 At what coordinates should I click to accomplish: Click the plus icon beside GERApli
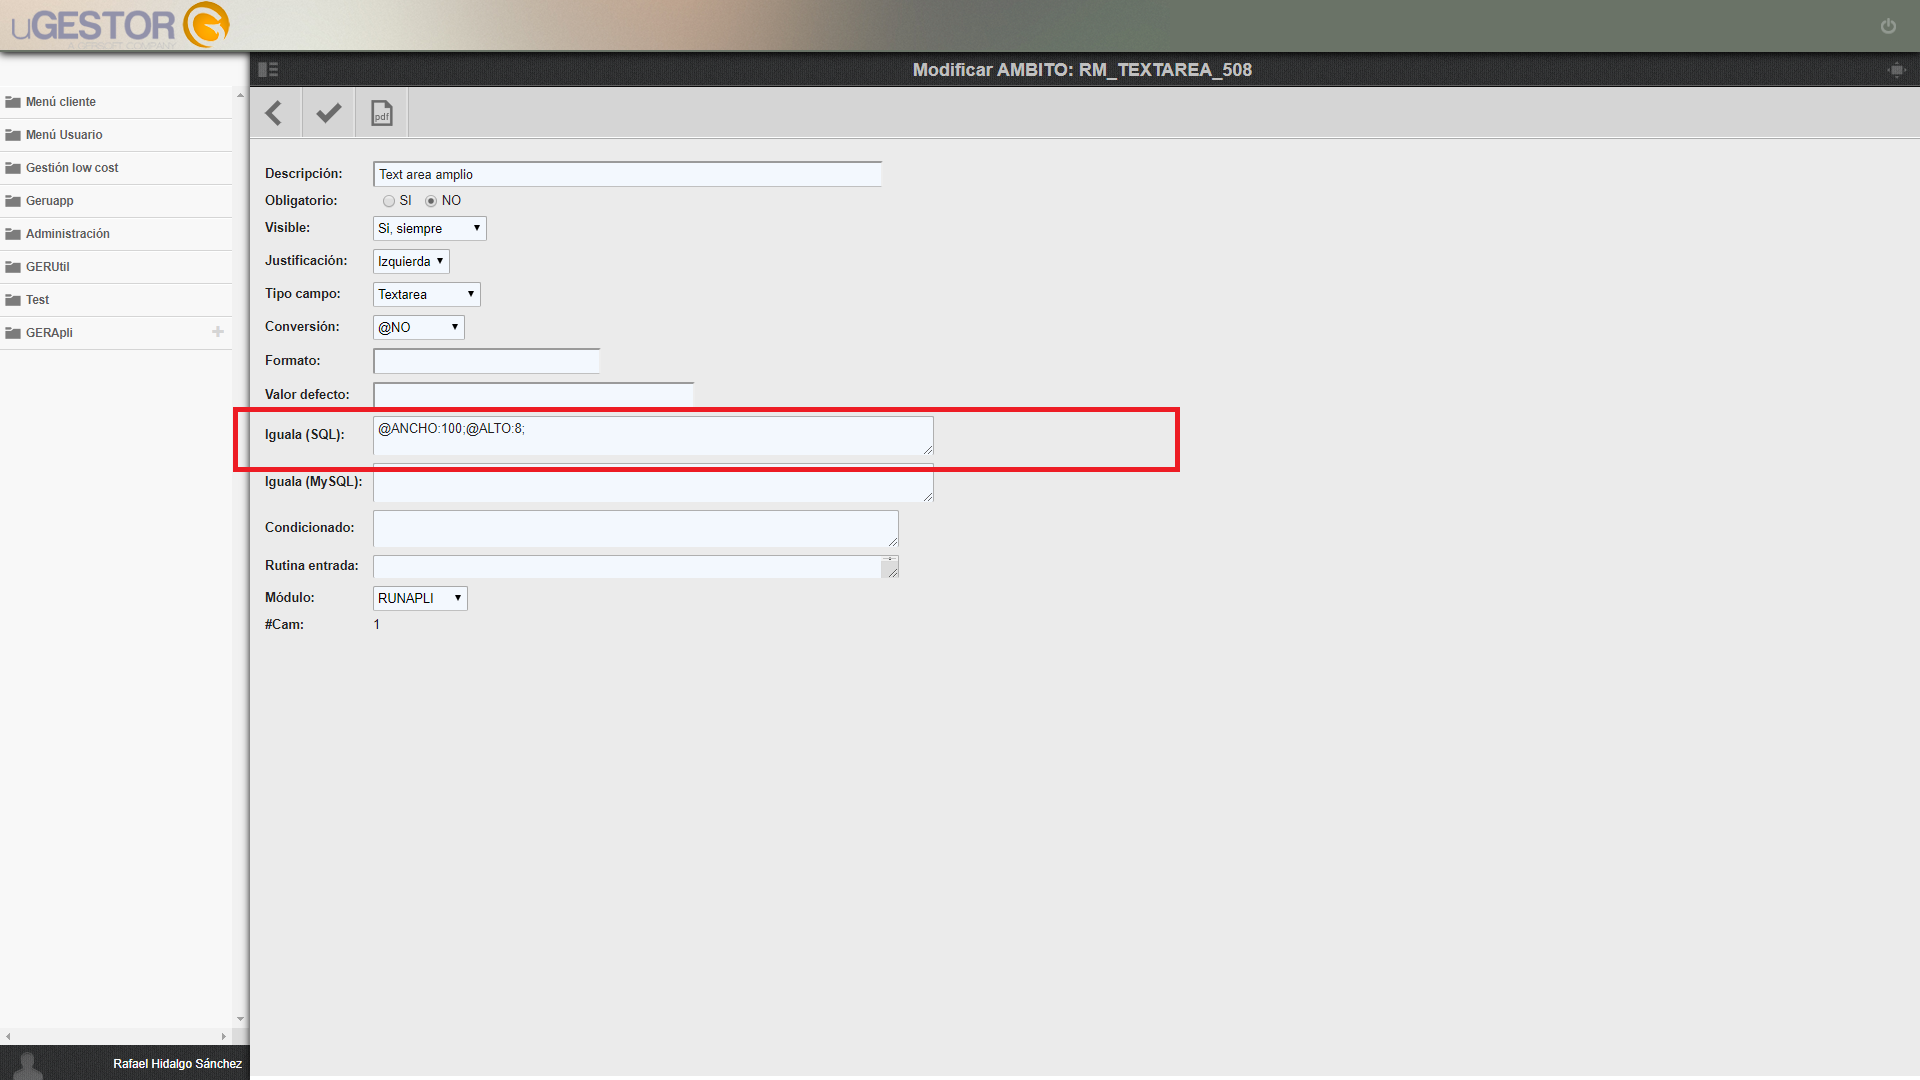point(218,332)
